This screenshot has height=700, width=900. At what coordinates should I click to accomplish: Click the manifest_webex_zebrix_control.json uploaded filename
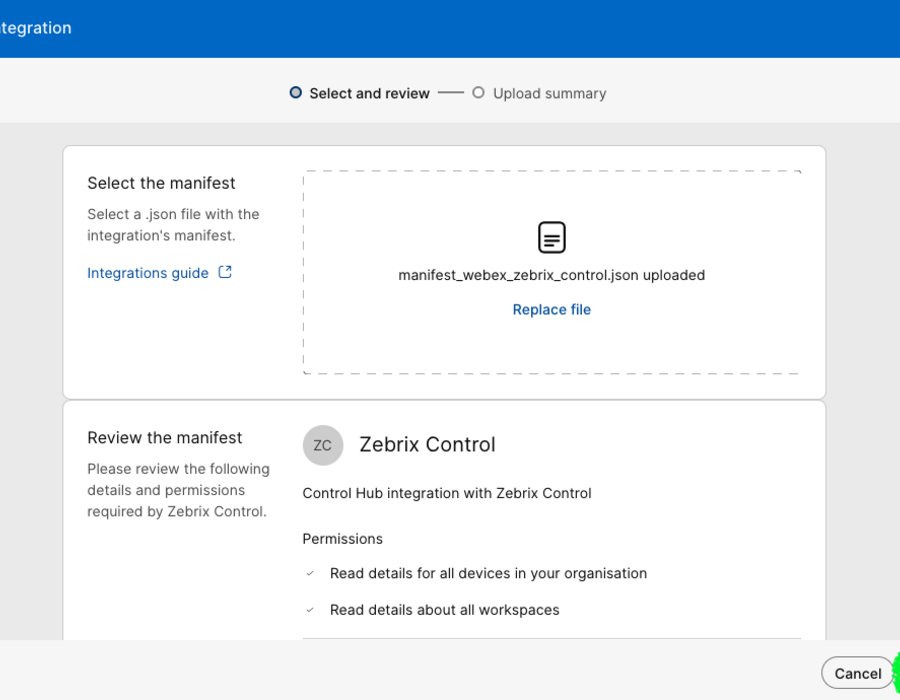tap(552, 275)
